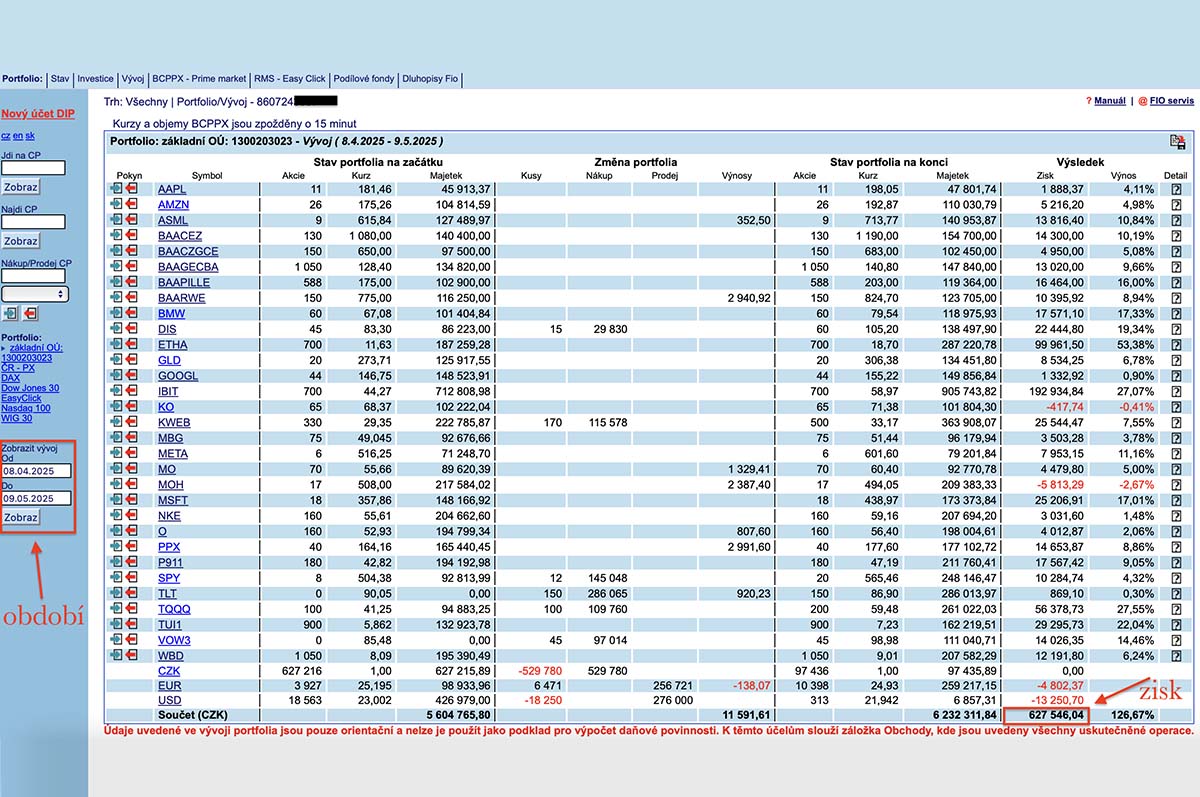1200x797 pixels.
Task: Click the Nákup/Prodej CP input field
Action: pyautogui.click(x=34, y=276)
